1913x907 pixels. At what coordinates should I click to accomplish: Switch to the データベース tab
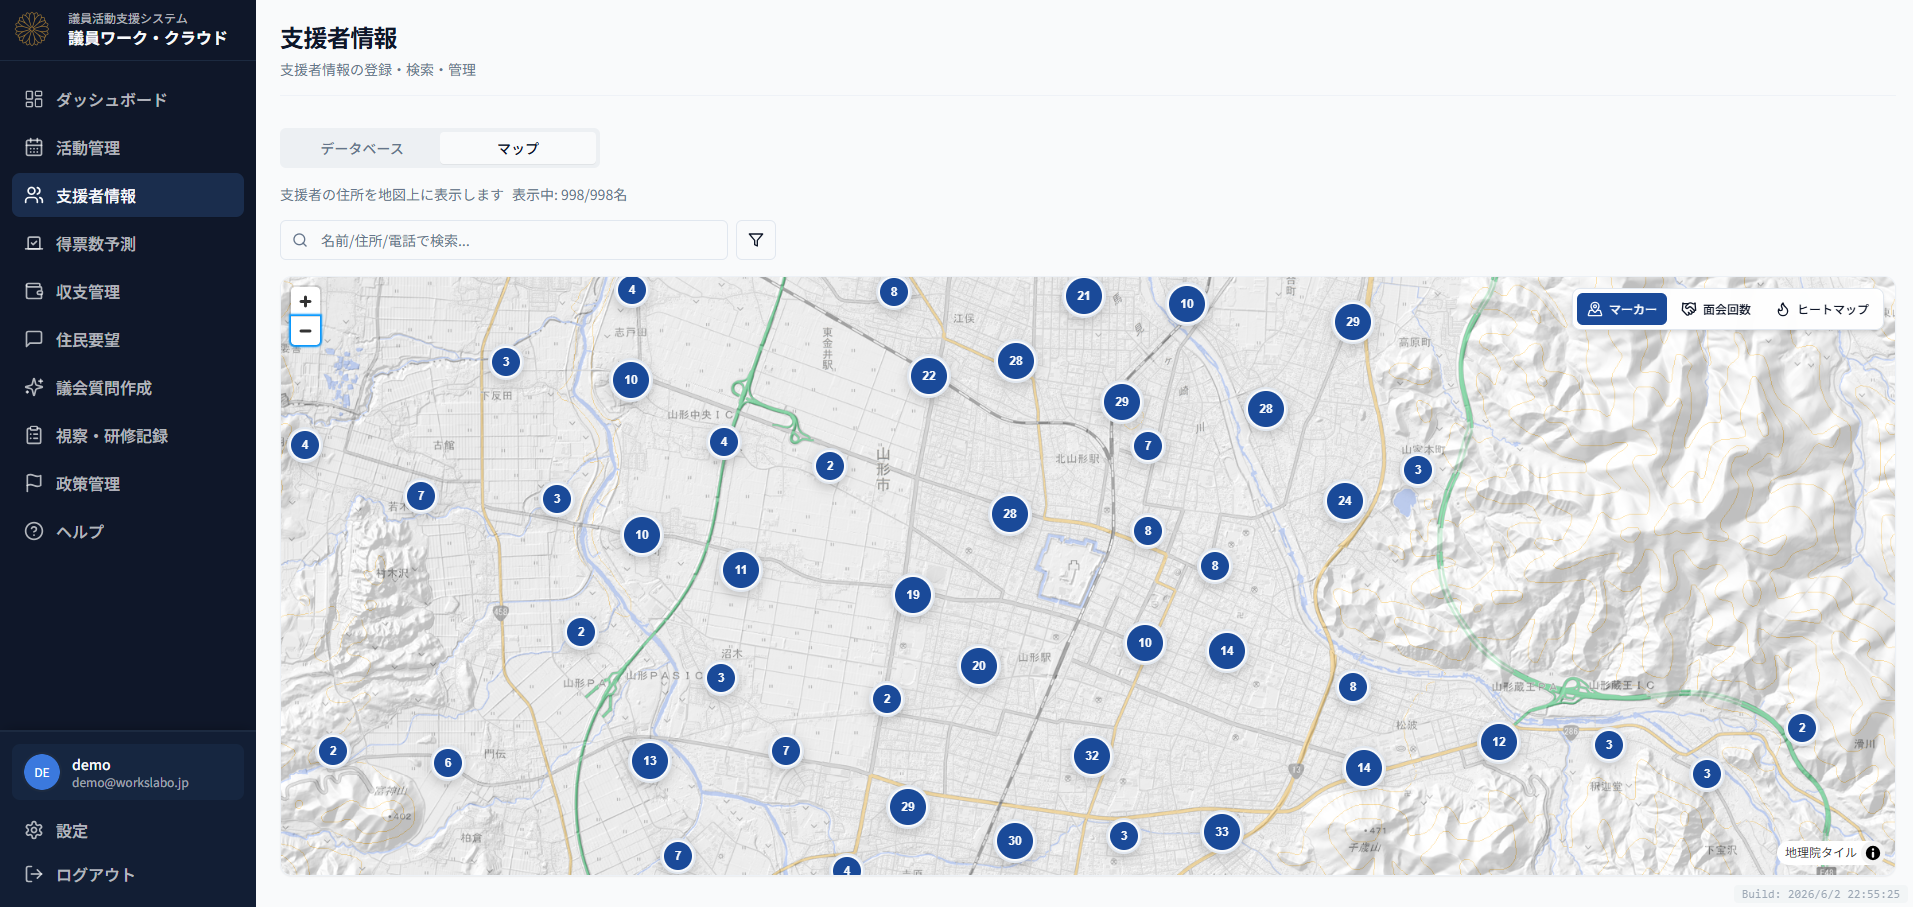362,148
